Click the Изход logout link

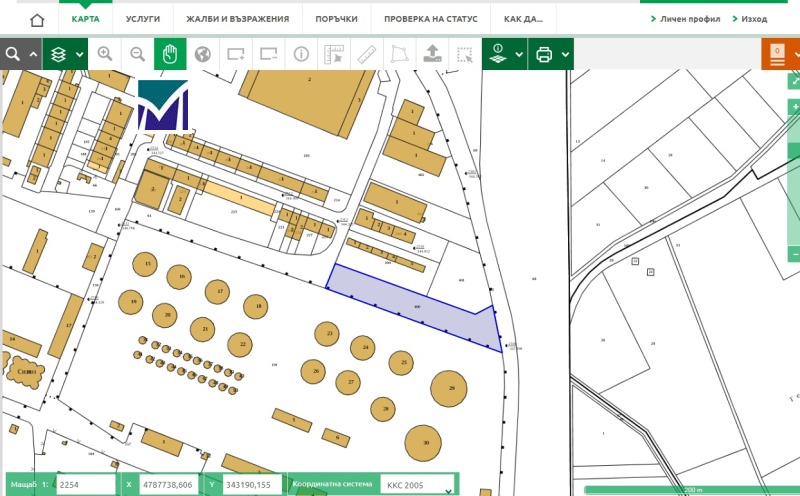(x=750, y=19)
